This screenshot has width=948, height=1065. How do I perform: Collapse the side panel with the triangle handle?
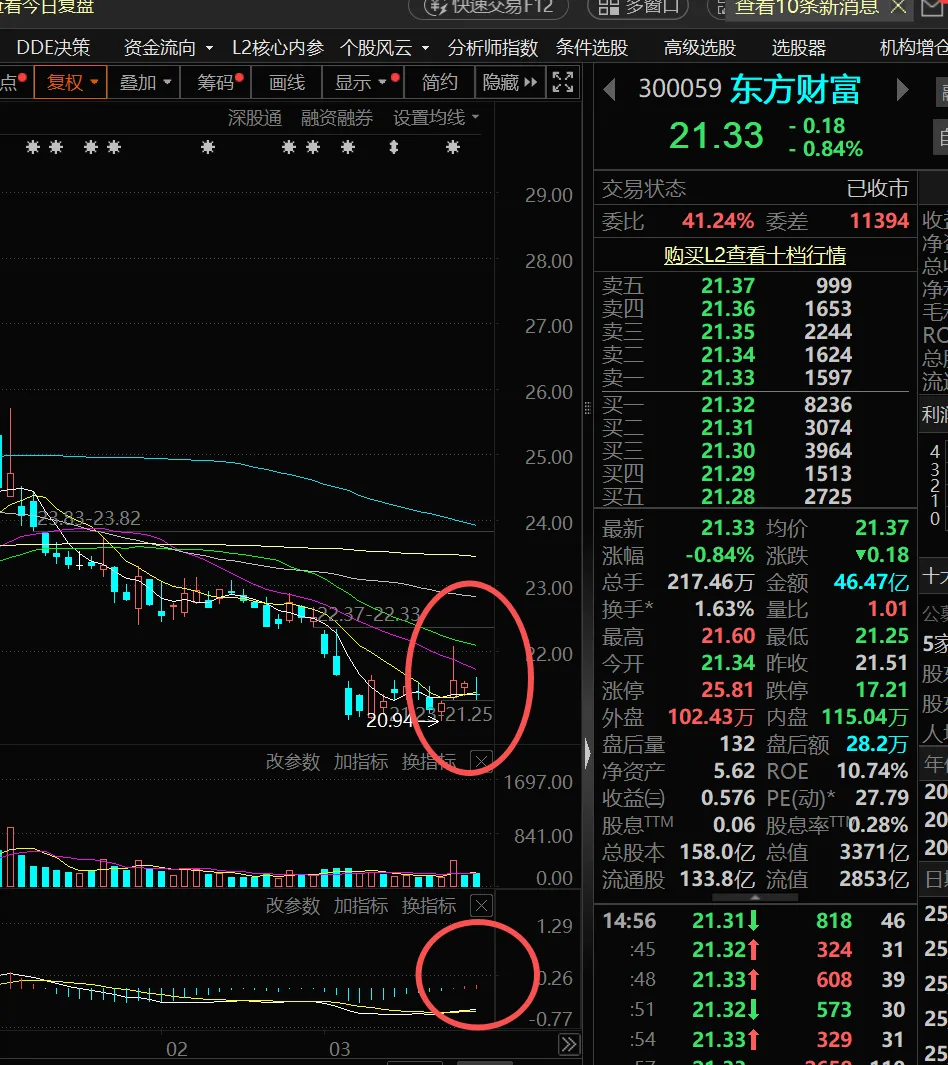coord(587,753)
